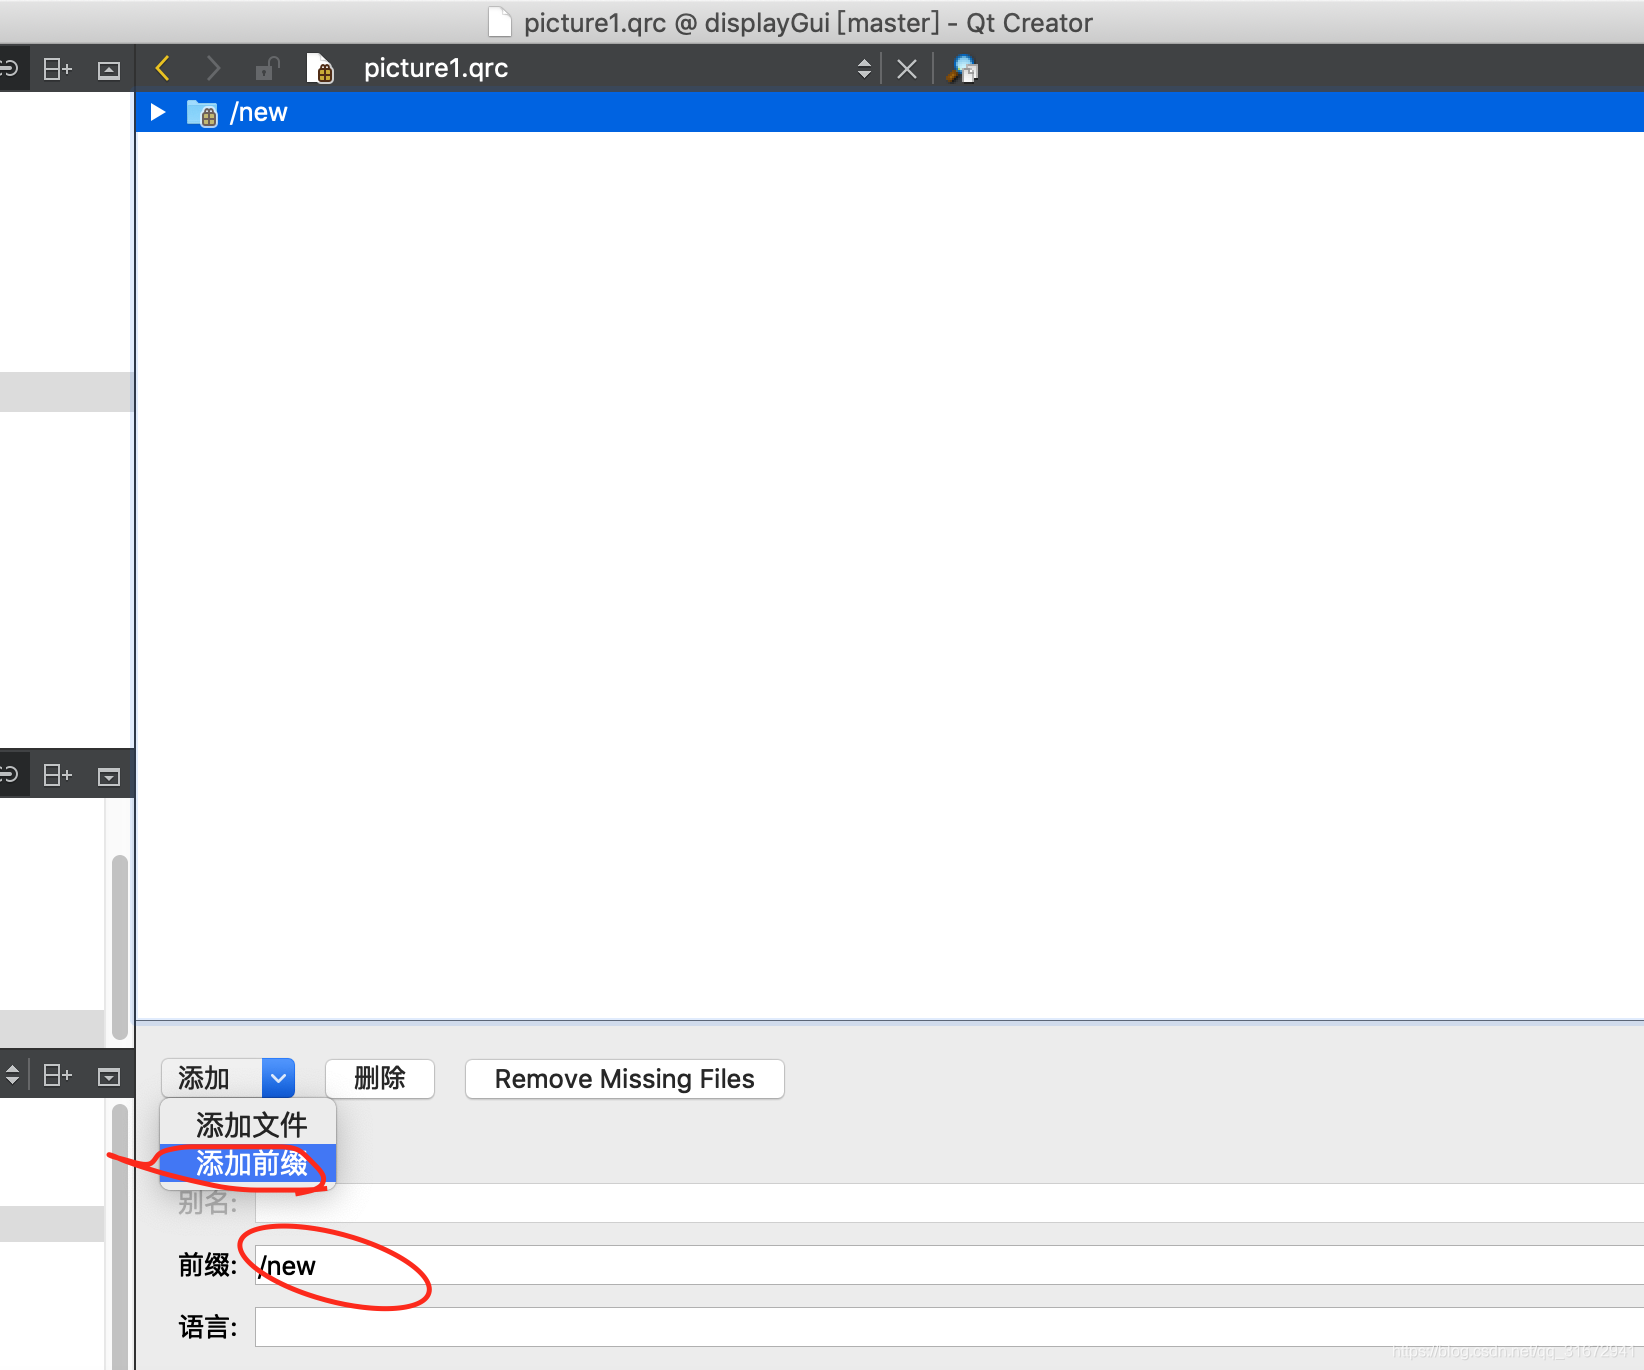Image resolution: width=1644 pixels, height=1370 pixels.
Task: Click the Remove Missing Files button
Action: coord(623,1079)
